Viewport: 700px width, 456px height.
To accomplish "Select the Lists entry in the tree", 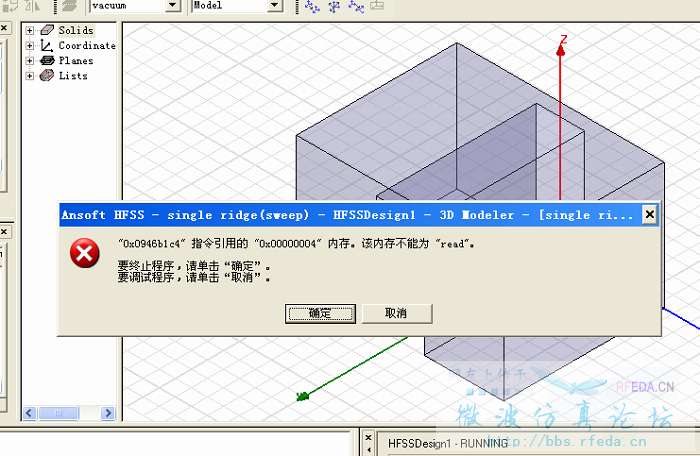I will [x=73, y=75].
